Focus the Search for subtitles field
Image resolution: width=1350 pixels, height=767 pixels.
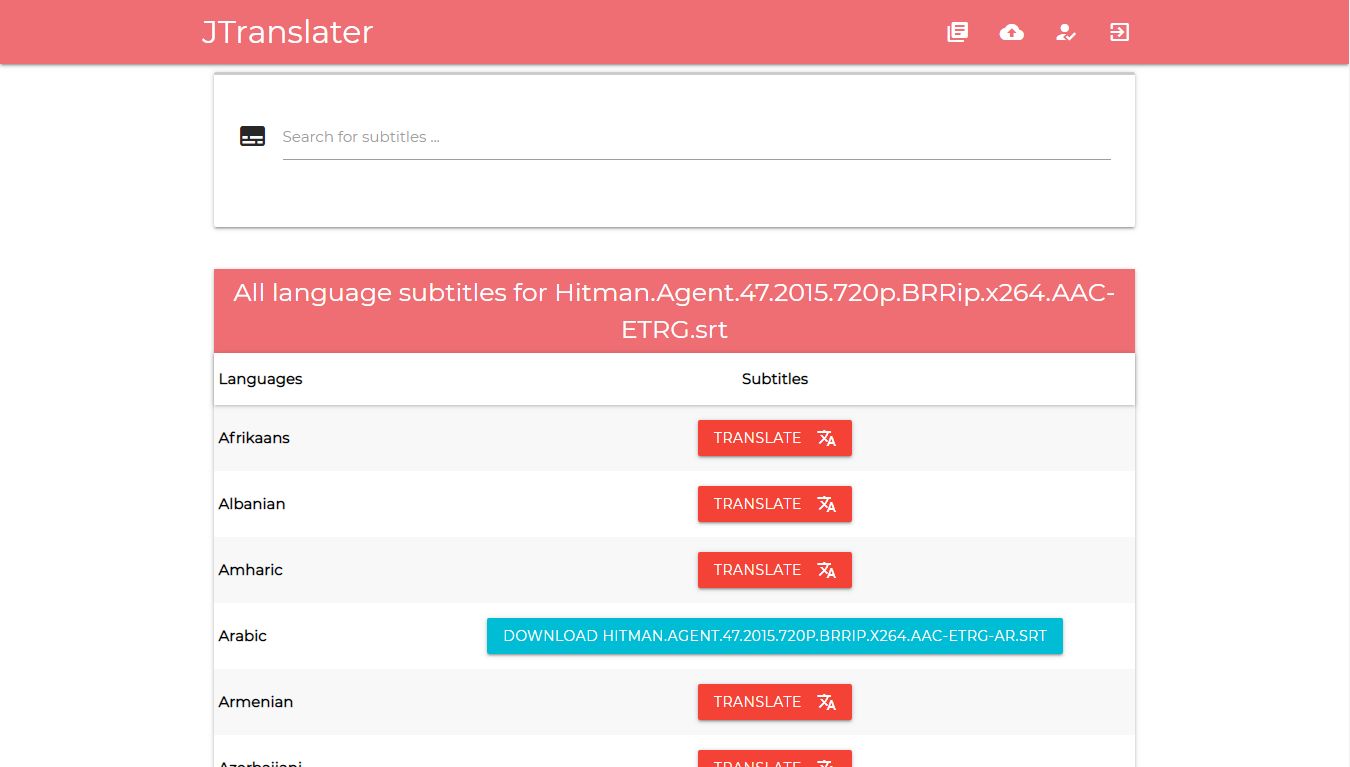click(x=696, y=137)
